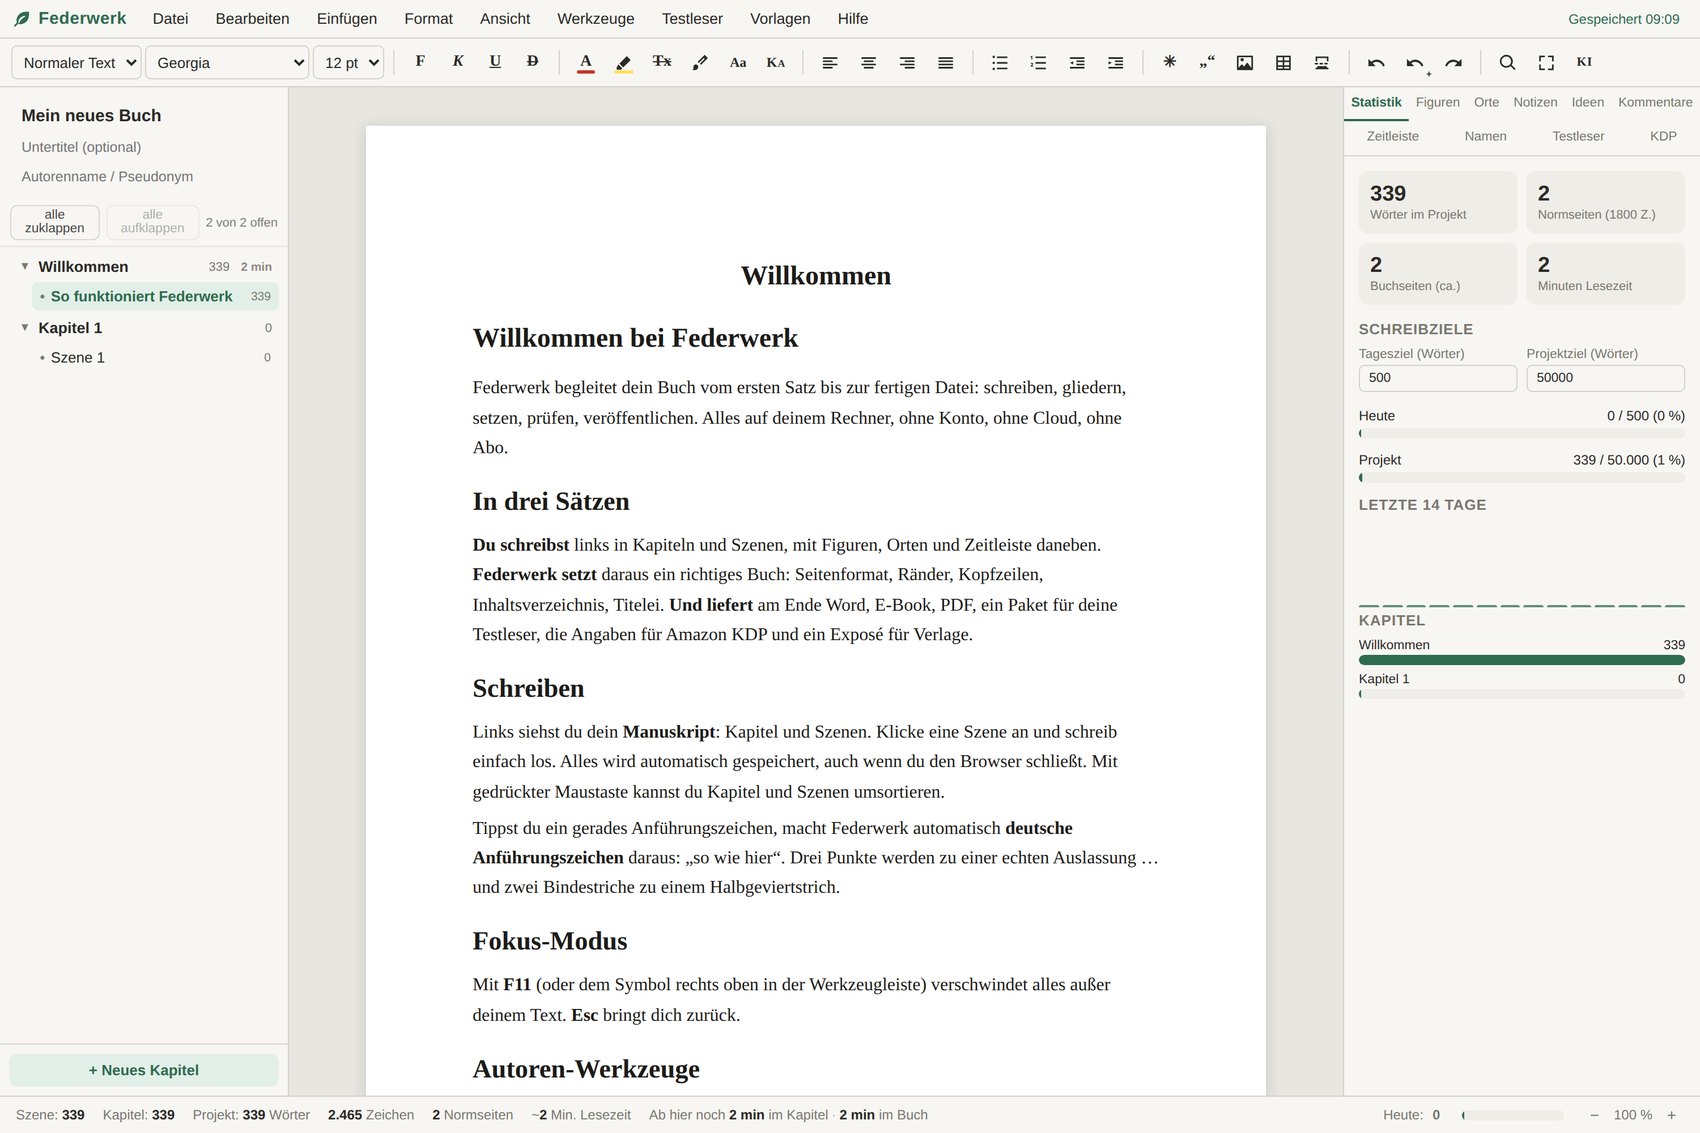Open the Werkzeuge menu
The image size is (1700, 1133).
click(596, 19)
